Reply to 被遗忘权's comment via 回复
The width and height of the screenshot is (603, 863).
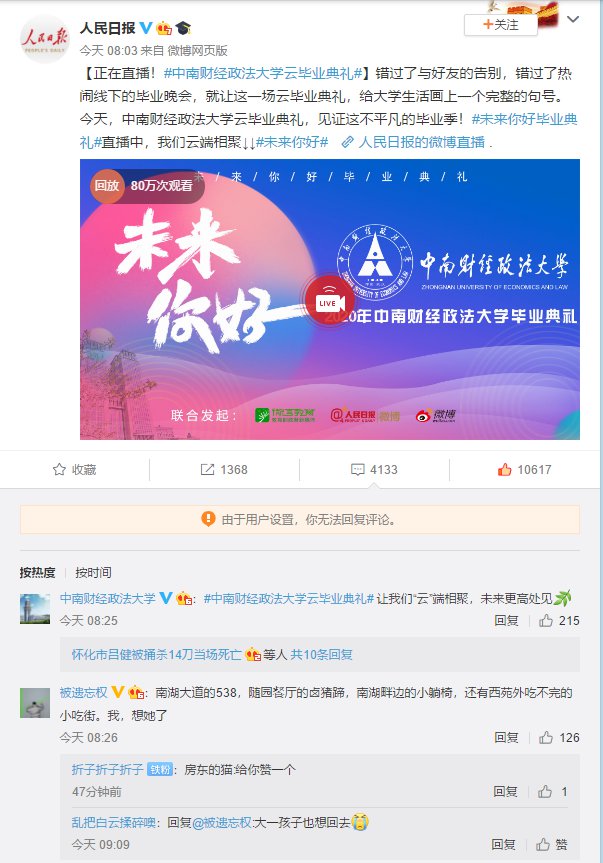pyautogui.click(x=506, y=738)
